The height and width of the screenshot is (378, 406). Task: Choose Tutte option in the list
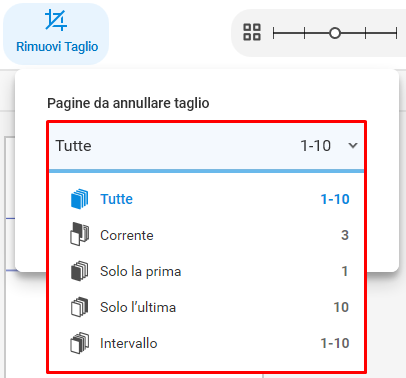coord(207,199)
